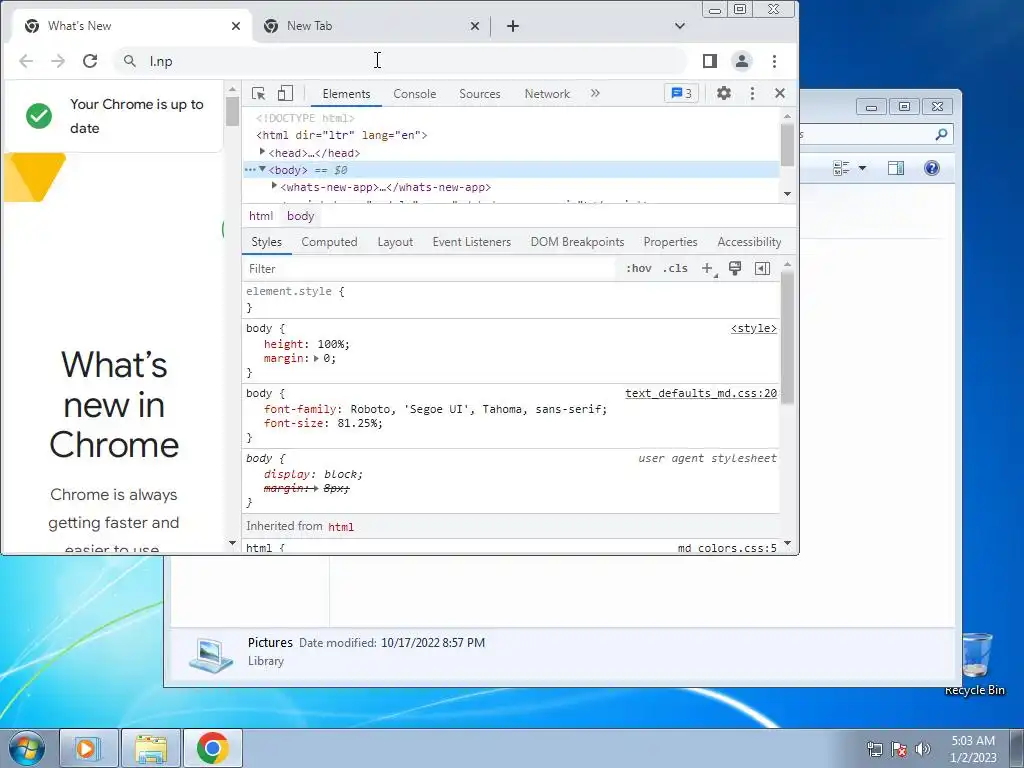The image size is (1024, 768).
Task: Click element.style rule block
Action: tap(511, 299)
